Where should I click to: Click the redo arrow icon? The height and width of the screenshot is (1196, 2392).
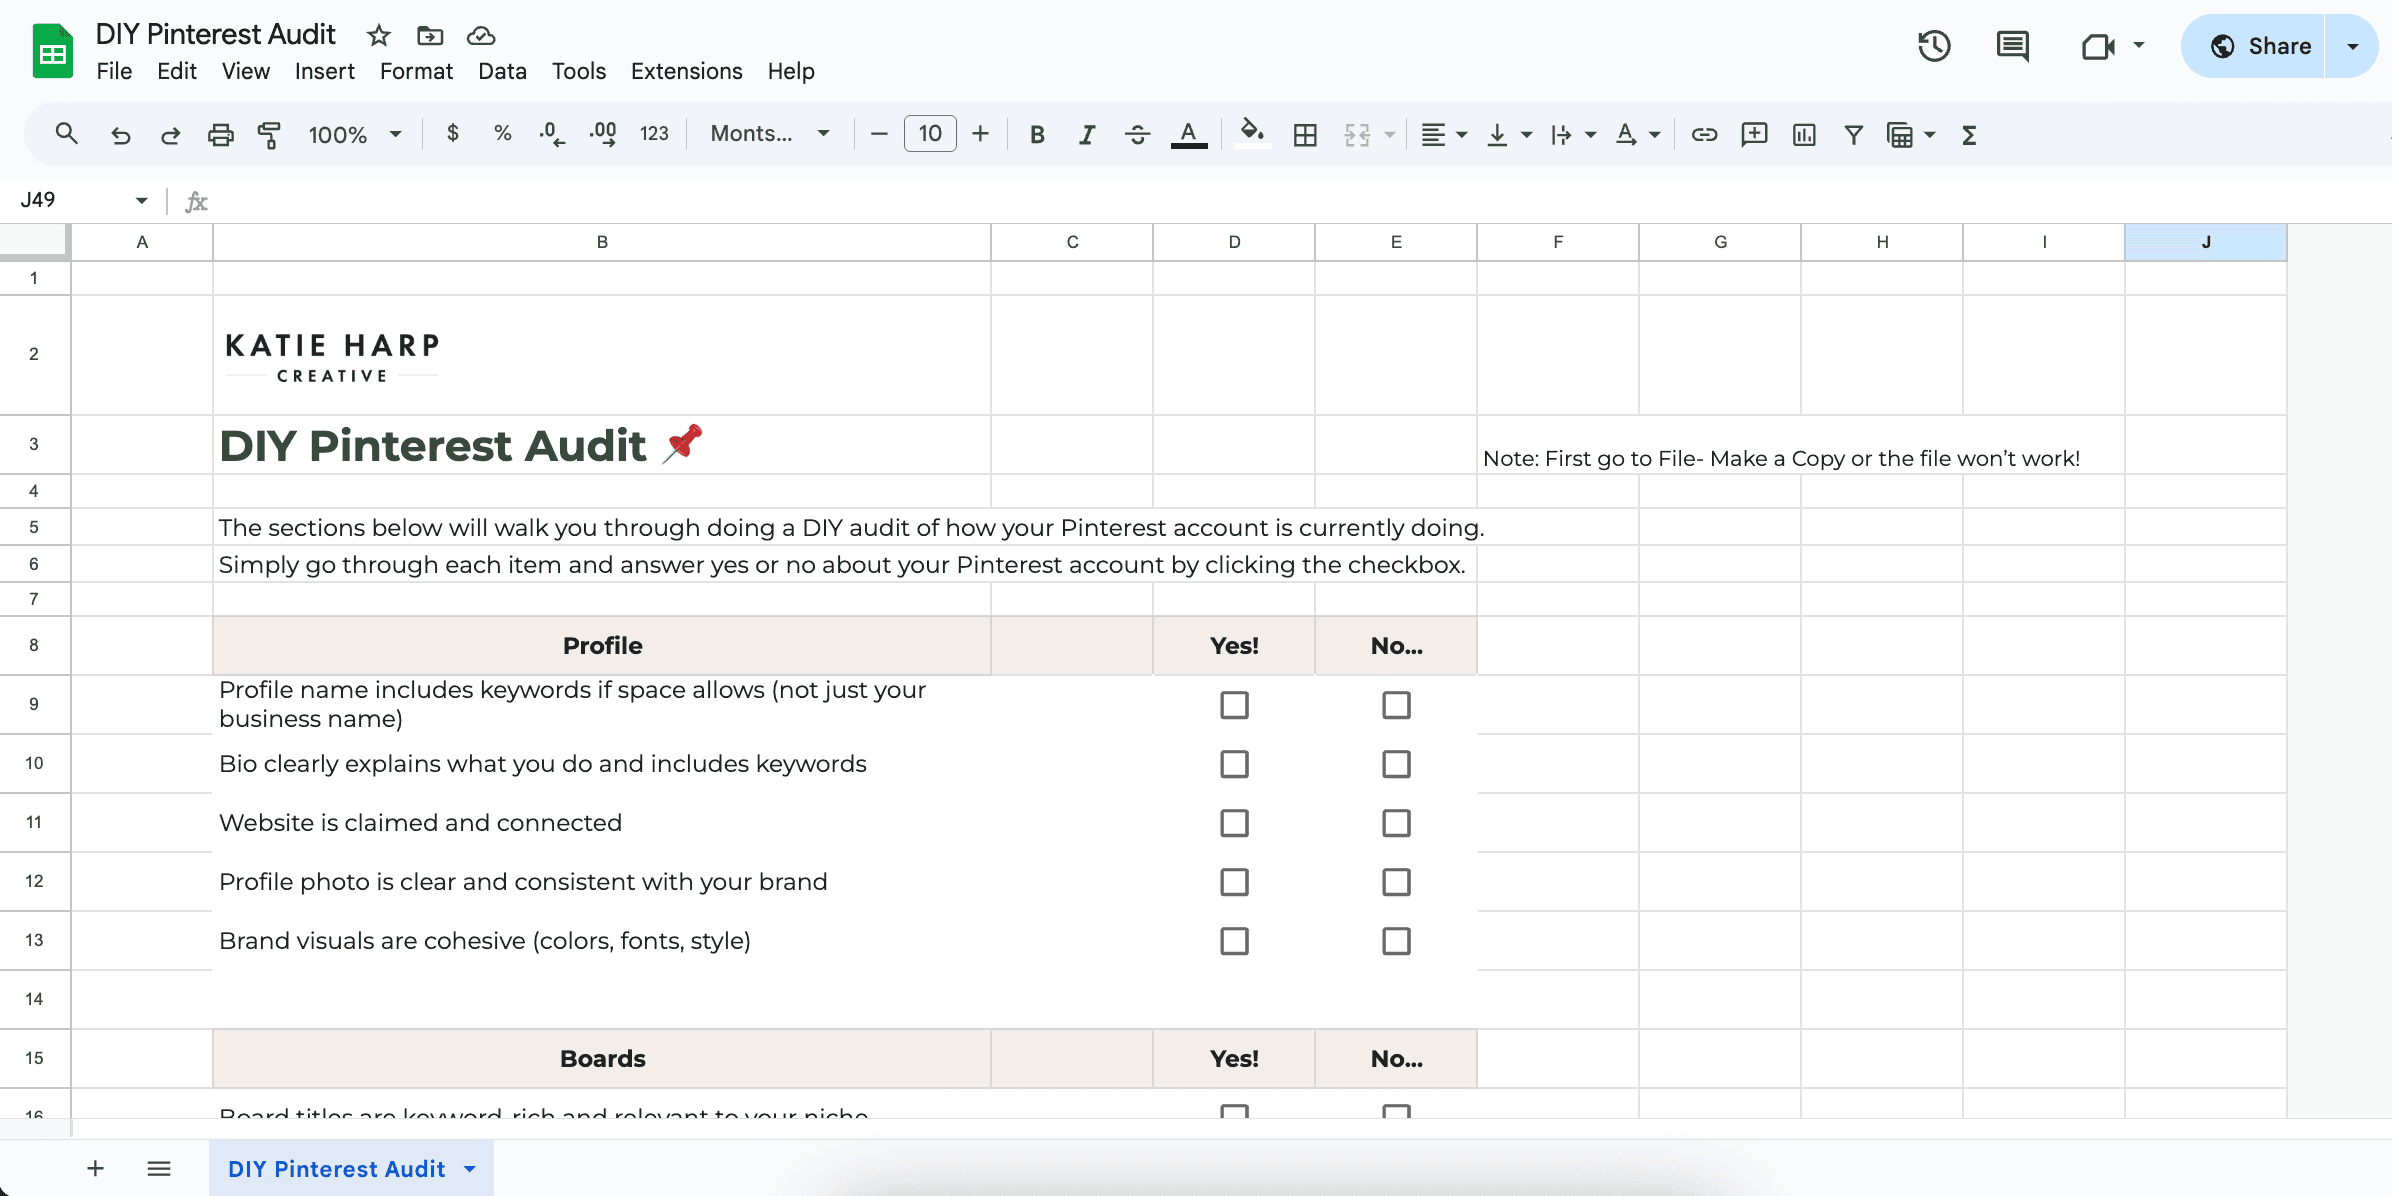click(x=170, y=134)
